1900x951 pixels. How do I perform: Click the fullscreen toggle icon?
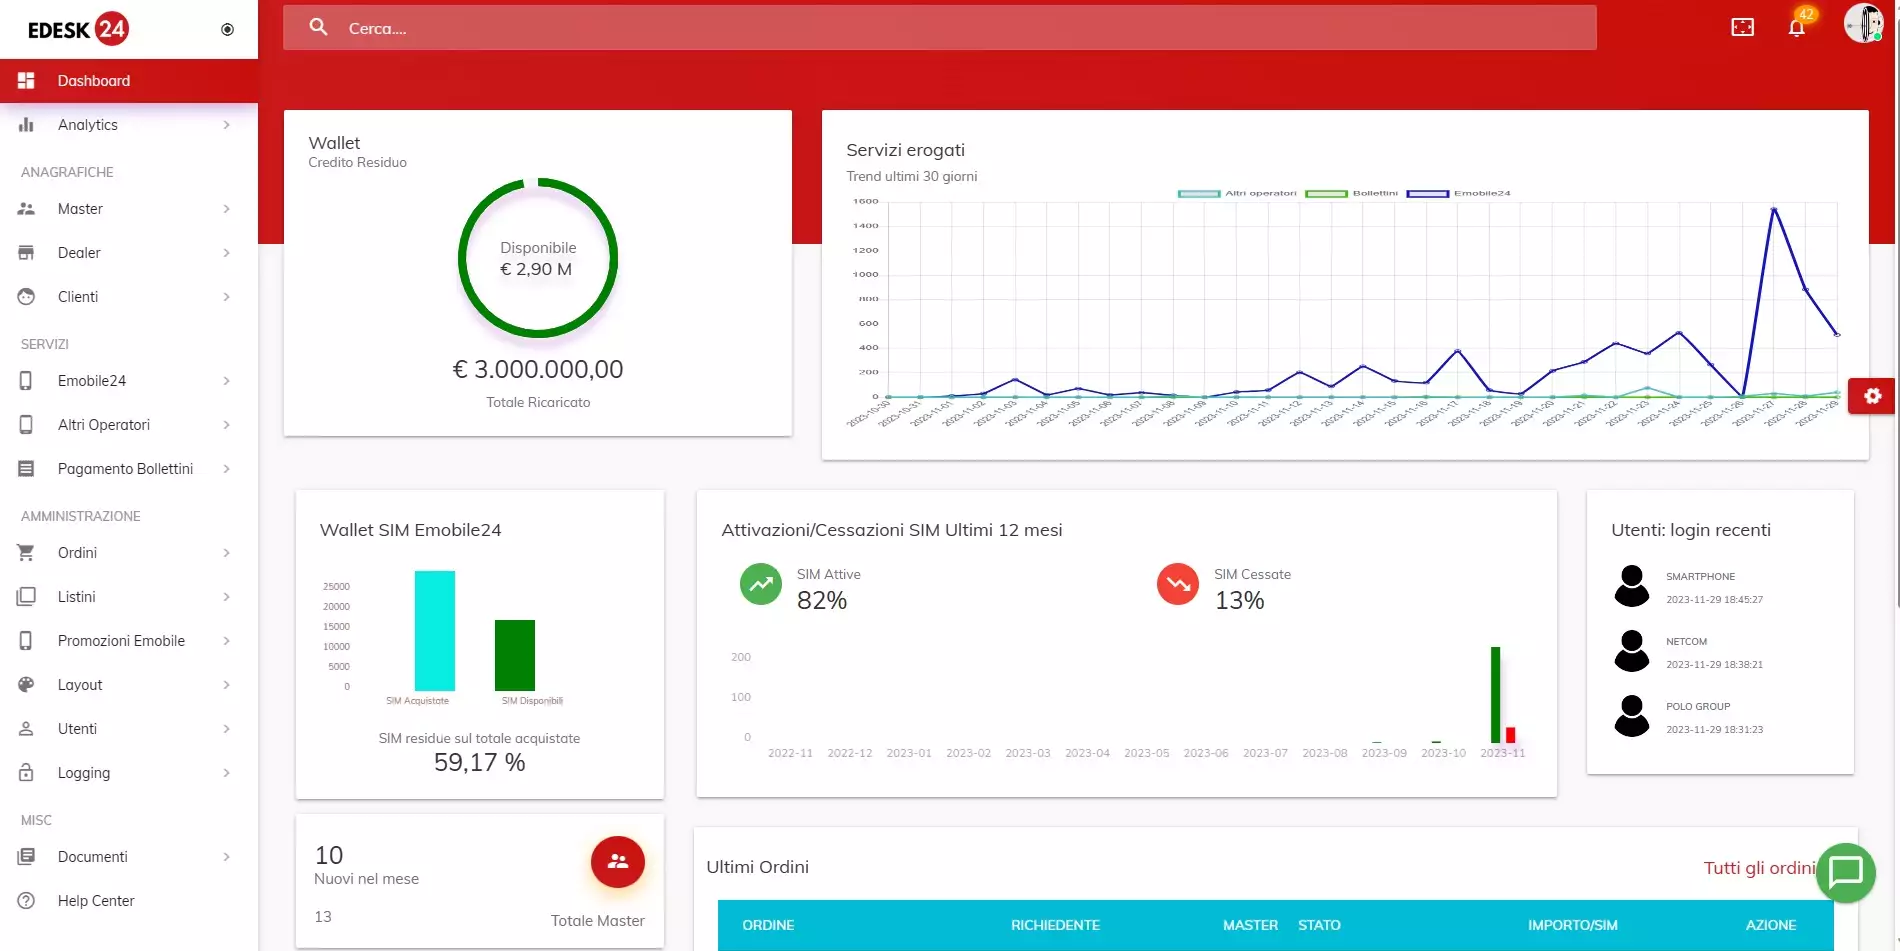click(1742, 27)
